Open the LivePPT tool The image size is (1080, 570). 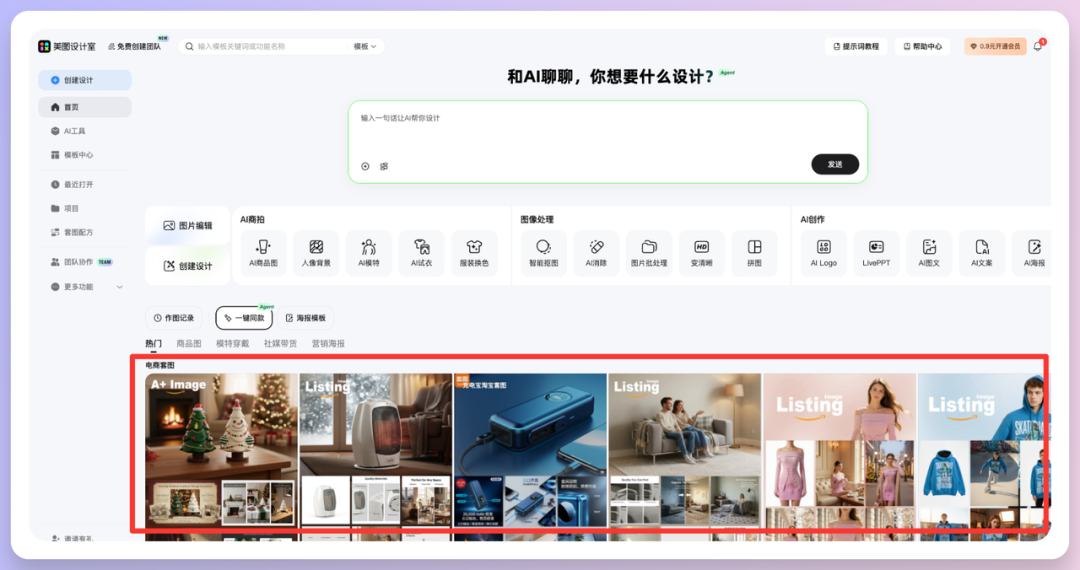coord(876,252)
